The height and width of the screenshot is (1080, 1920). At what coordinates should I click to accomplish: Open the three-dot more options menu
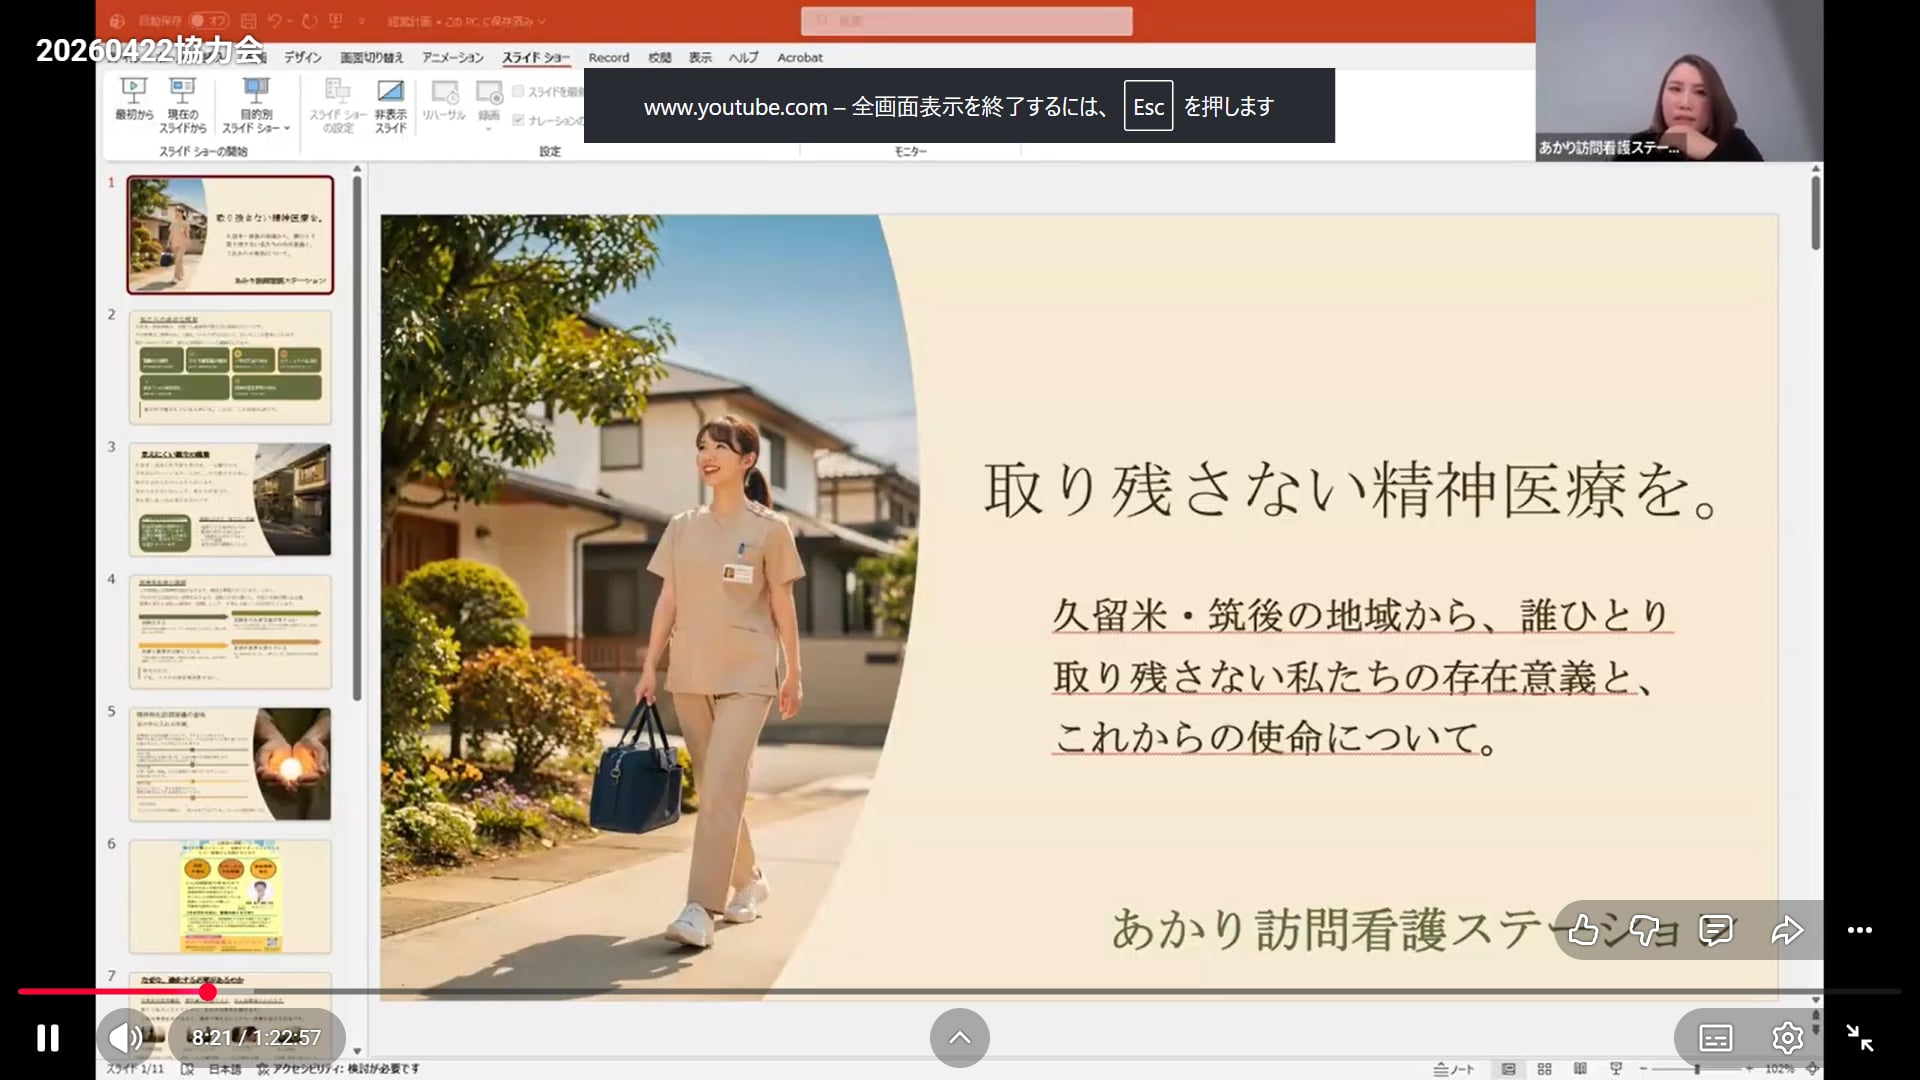[1859, 930]
